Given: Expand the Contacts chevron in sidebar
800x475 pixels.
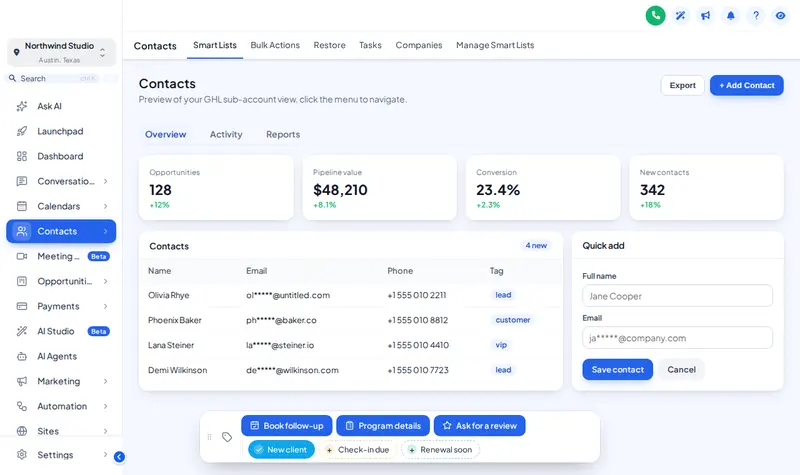Looking at the screenshot, I should tap(105, 231).
